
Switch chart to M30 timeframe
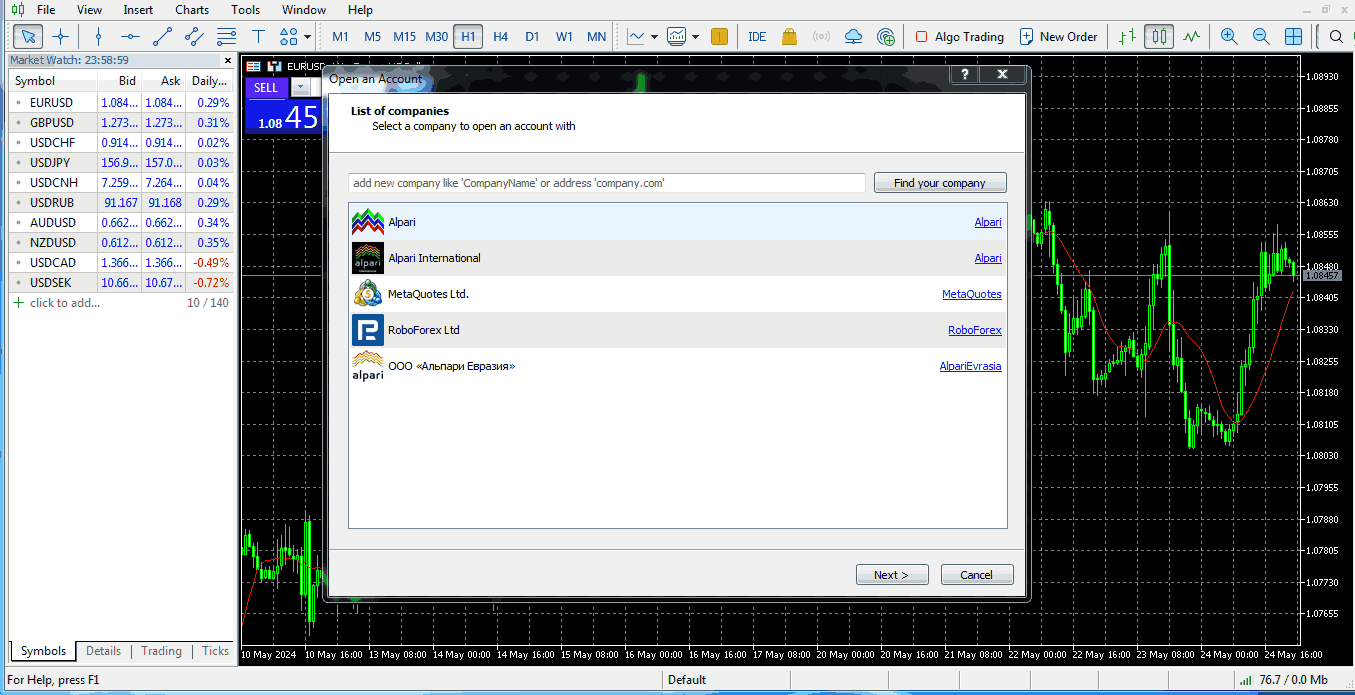pyautogui.click(x=436, y=37)
